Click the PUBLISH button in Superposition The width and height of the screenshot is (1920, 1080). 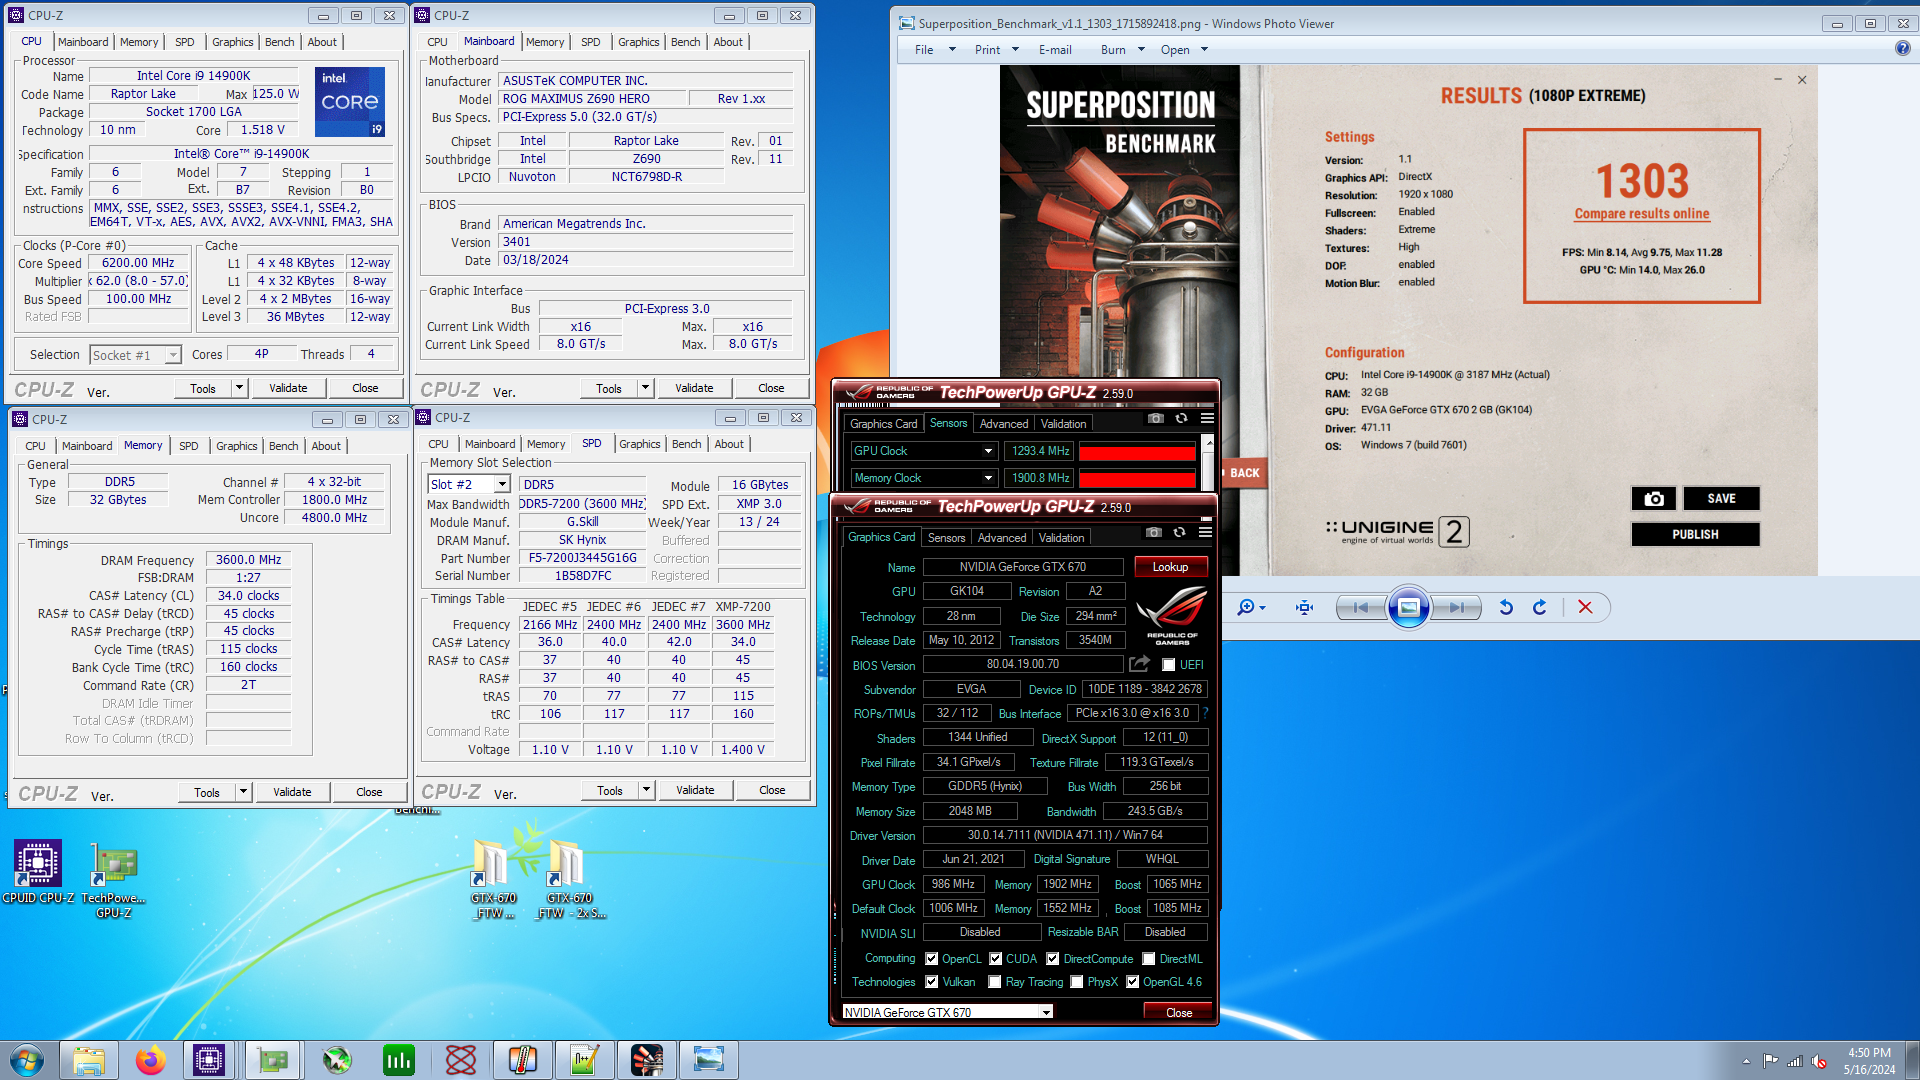pyautogui.click(x=1695, y=534)
